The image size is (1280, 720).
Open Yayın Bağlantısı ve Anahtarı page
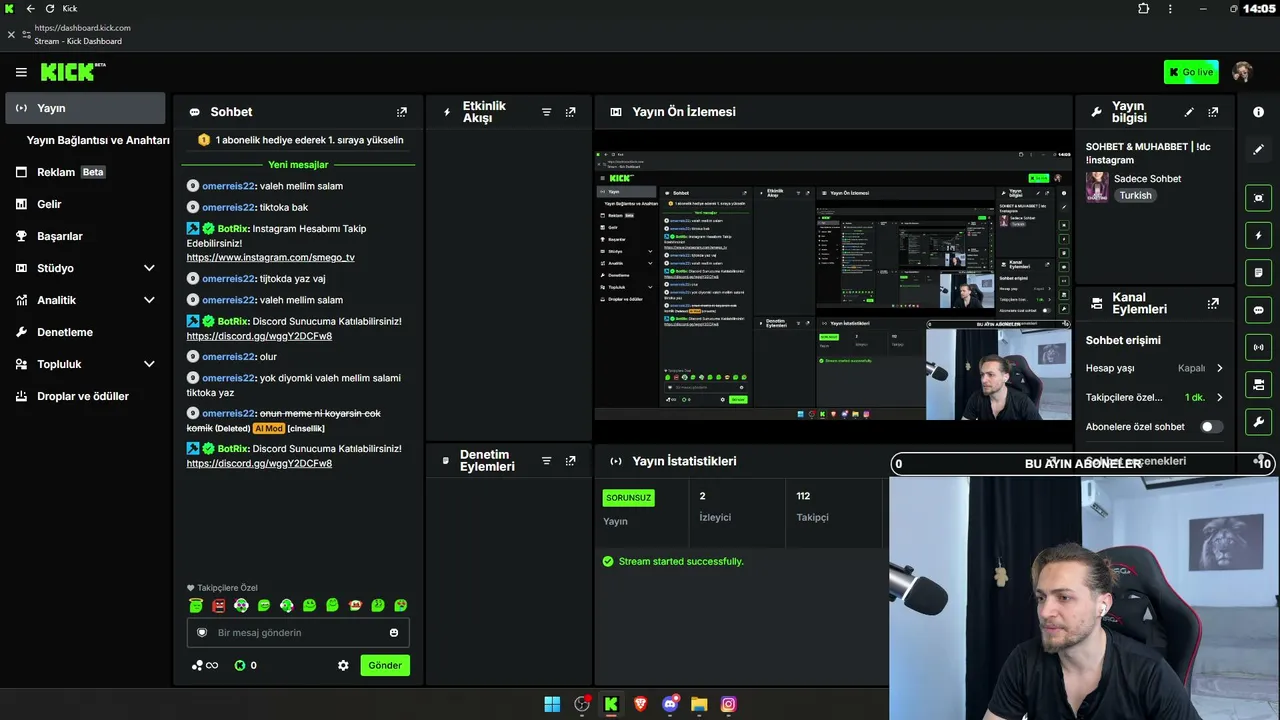tap(98, 140)
